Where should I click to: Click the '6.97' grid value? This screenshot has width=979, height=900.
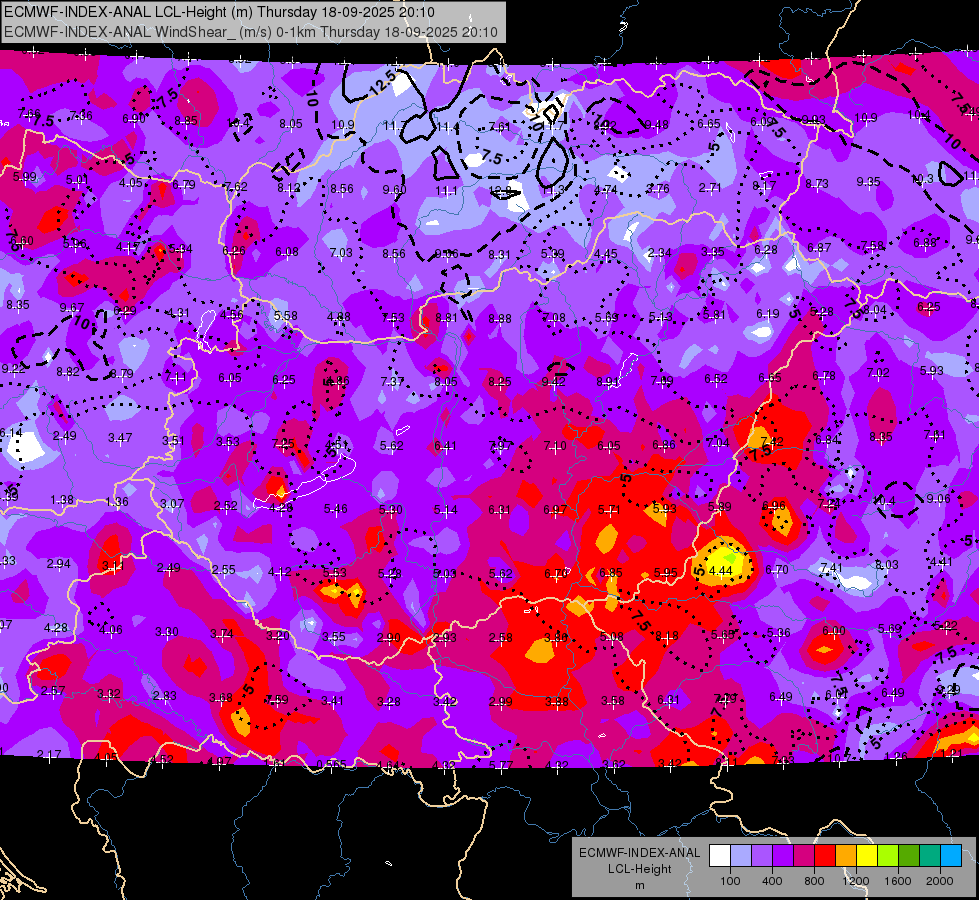pos(555,510)
